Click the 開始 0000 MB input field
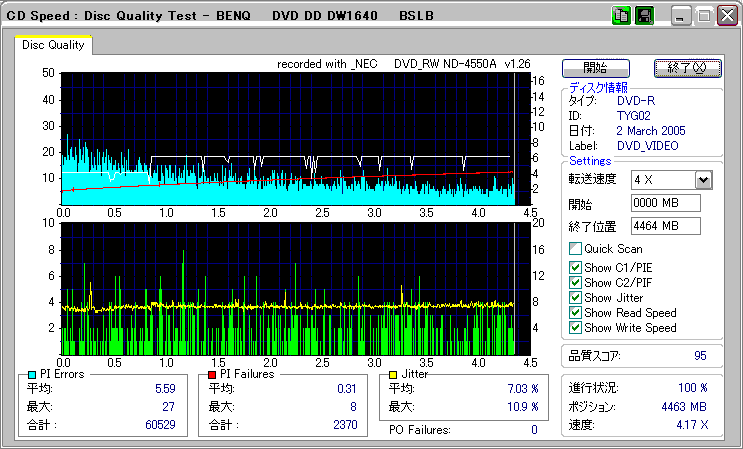Viewport: 743px width, 449px height. pos(665,203)
